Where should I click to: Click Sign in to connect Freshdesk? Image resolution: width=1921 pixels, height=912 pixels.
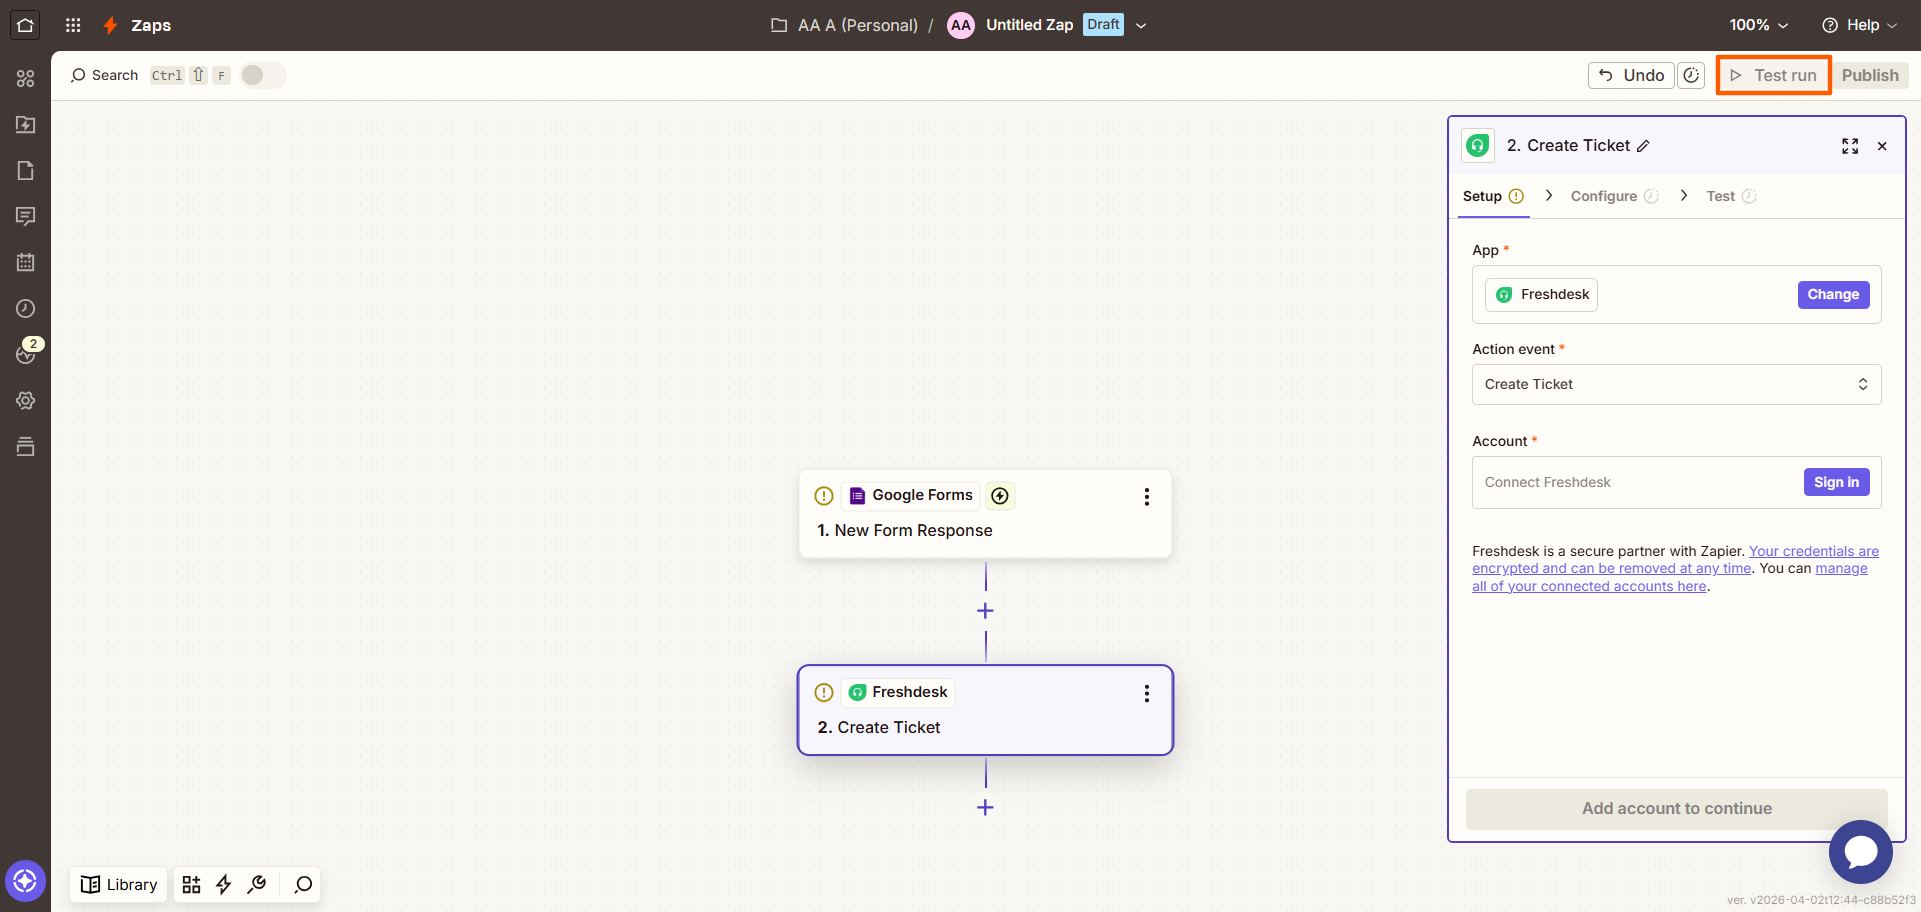point(1836,482)
